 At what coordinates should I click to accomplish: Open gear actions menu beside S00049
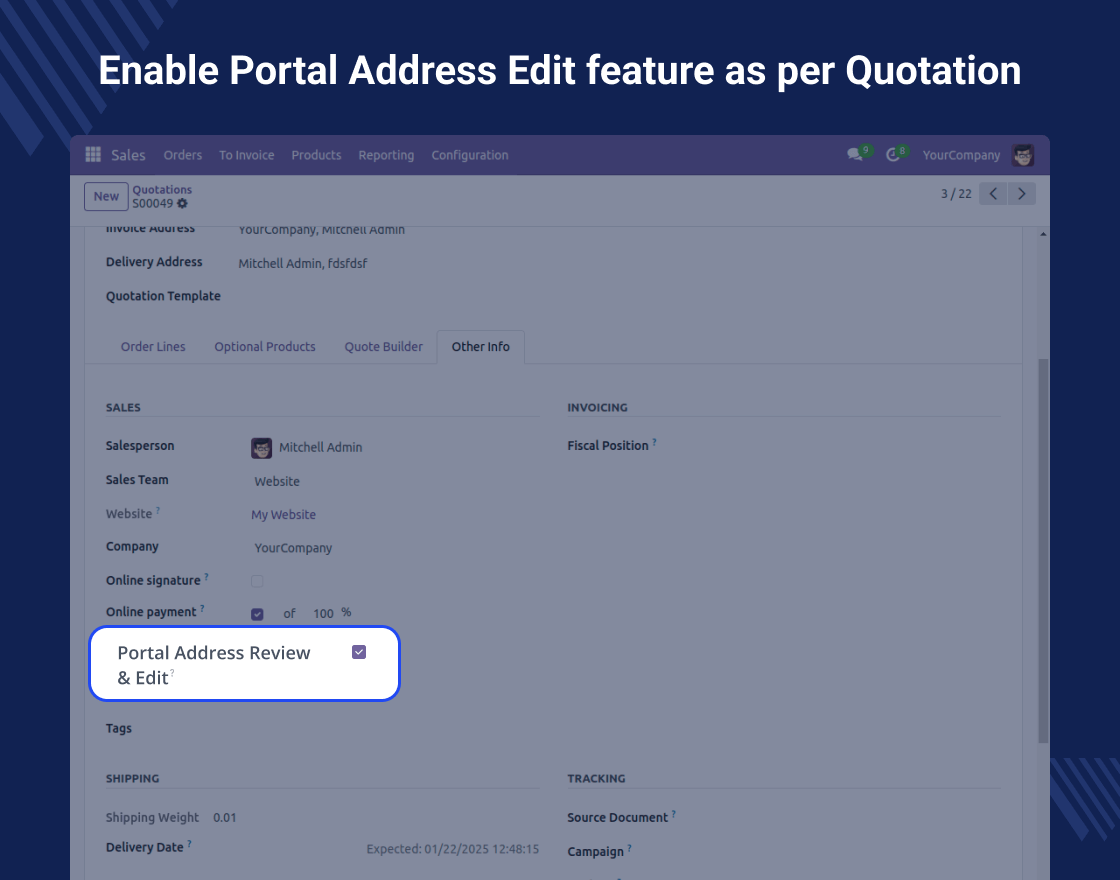tap(183, 204)
